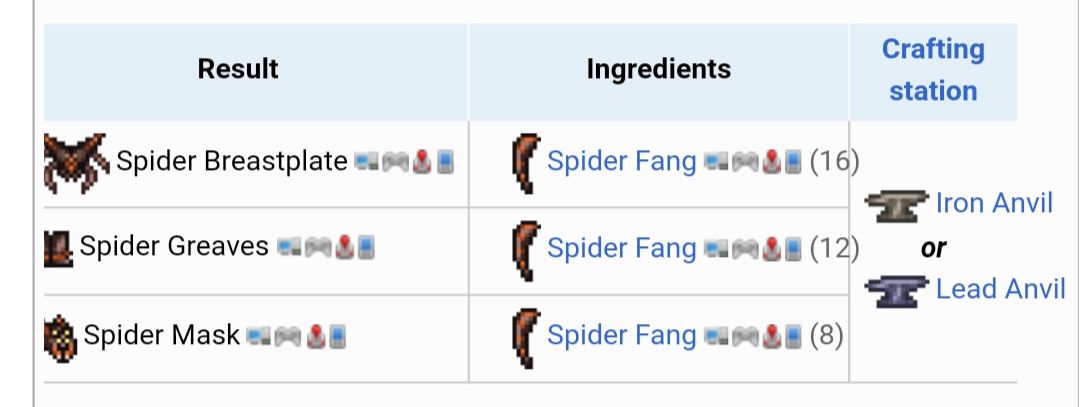Click the Spider Greaves item icon

click(60, 247)
